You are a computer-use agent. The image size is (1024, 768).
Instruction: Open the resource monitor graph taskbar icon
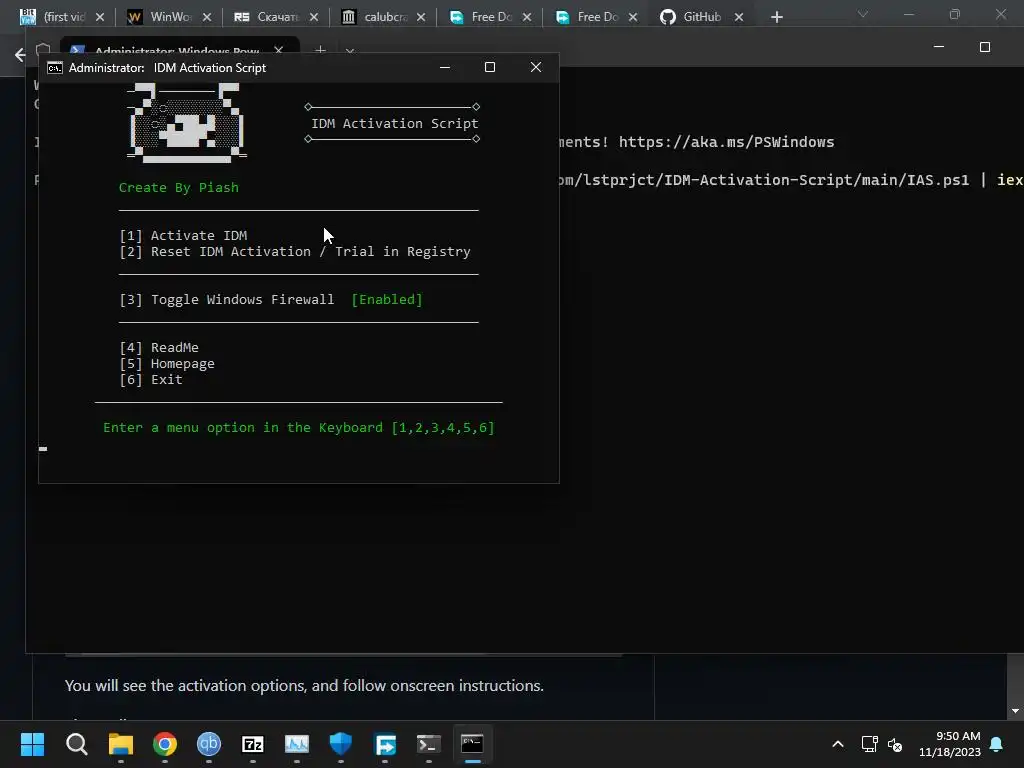(x=296, y=744)
